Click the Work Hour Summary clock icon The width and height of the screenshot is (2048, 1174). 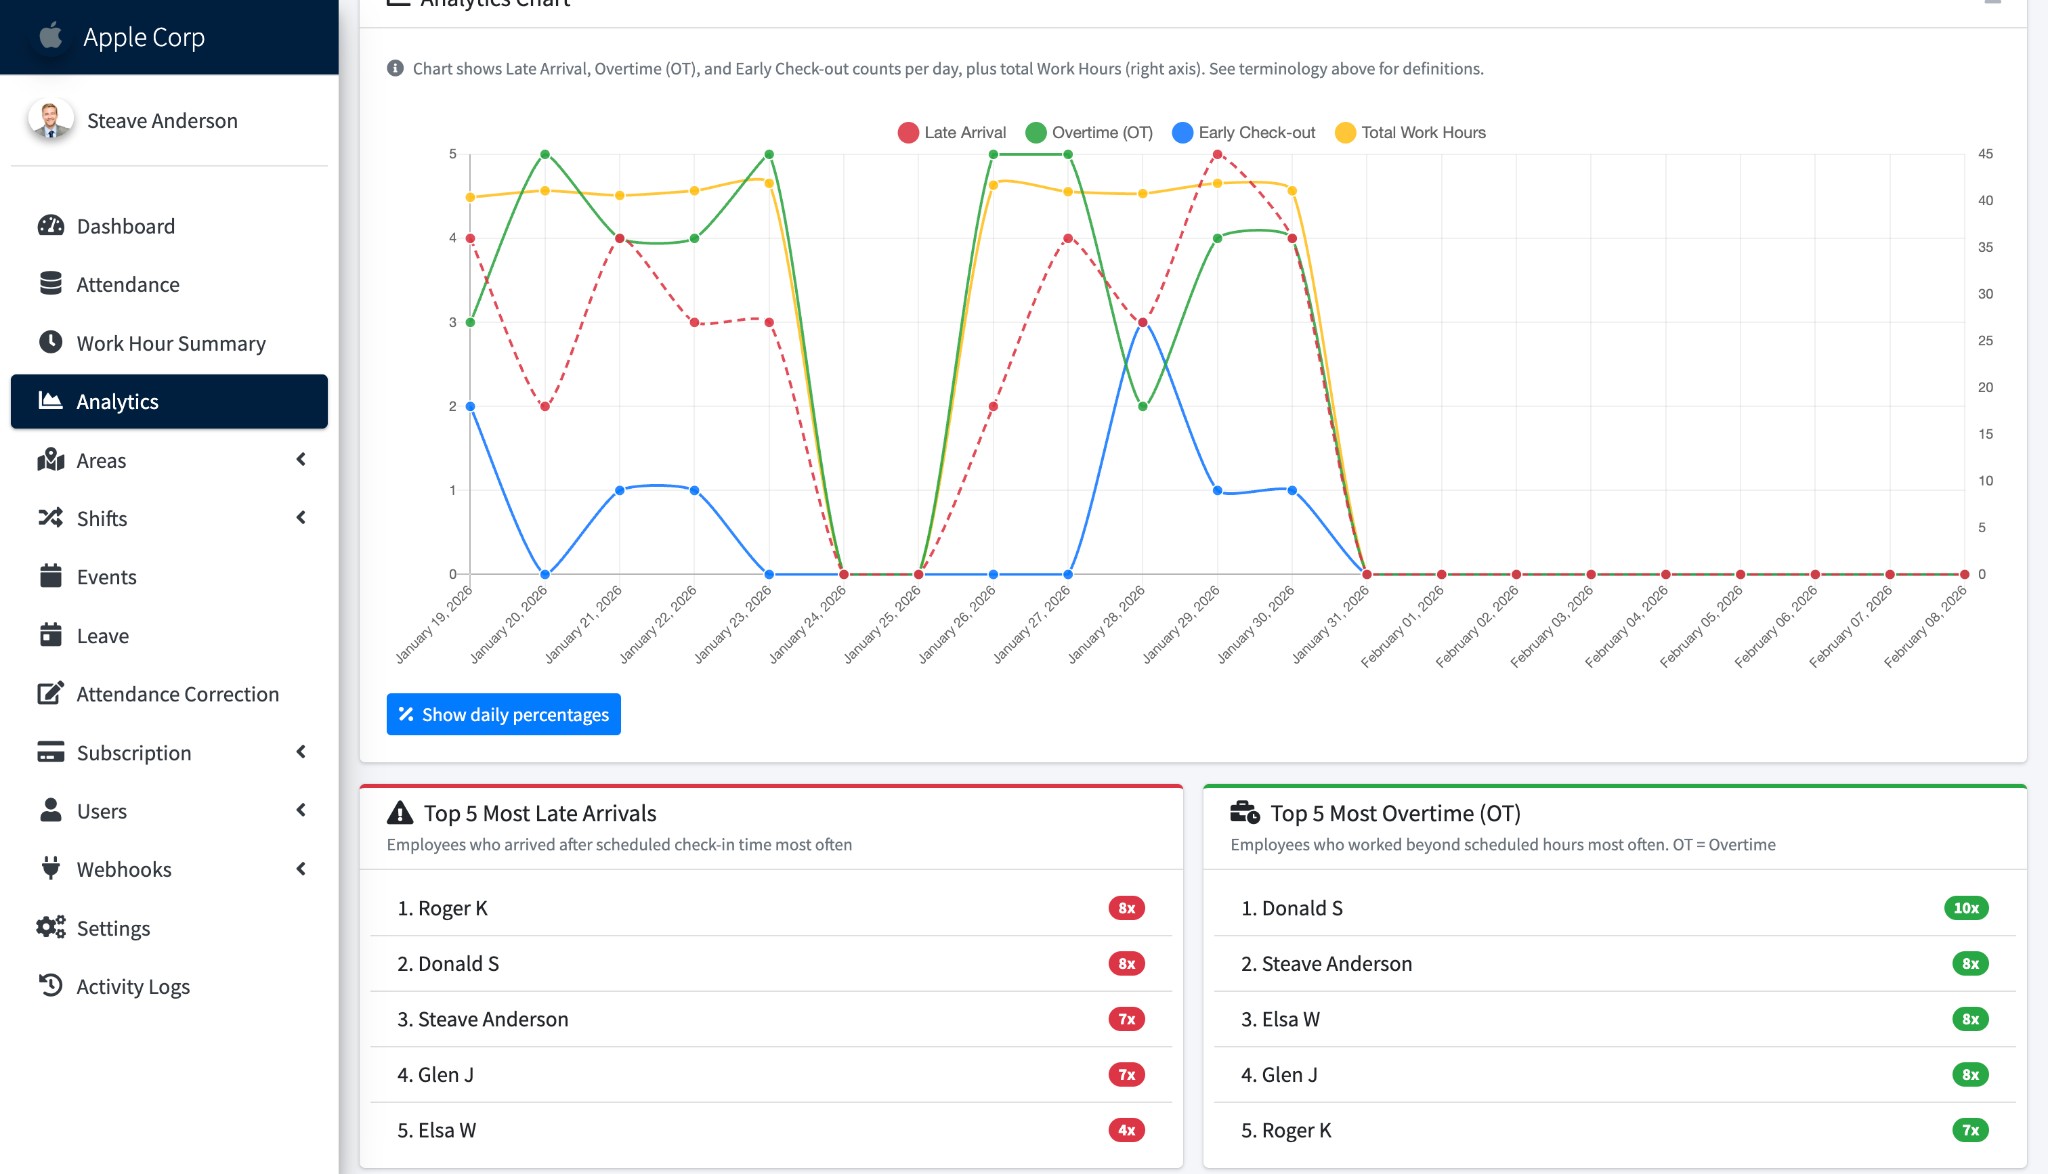(50, 342)
